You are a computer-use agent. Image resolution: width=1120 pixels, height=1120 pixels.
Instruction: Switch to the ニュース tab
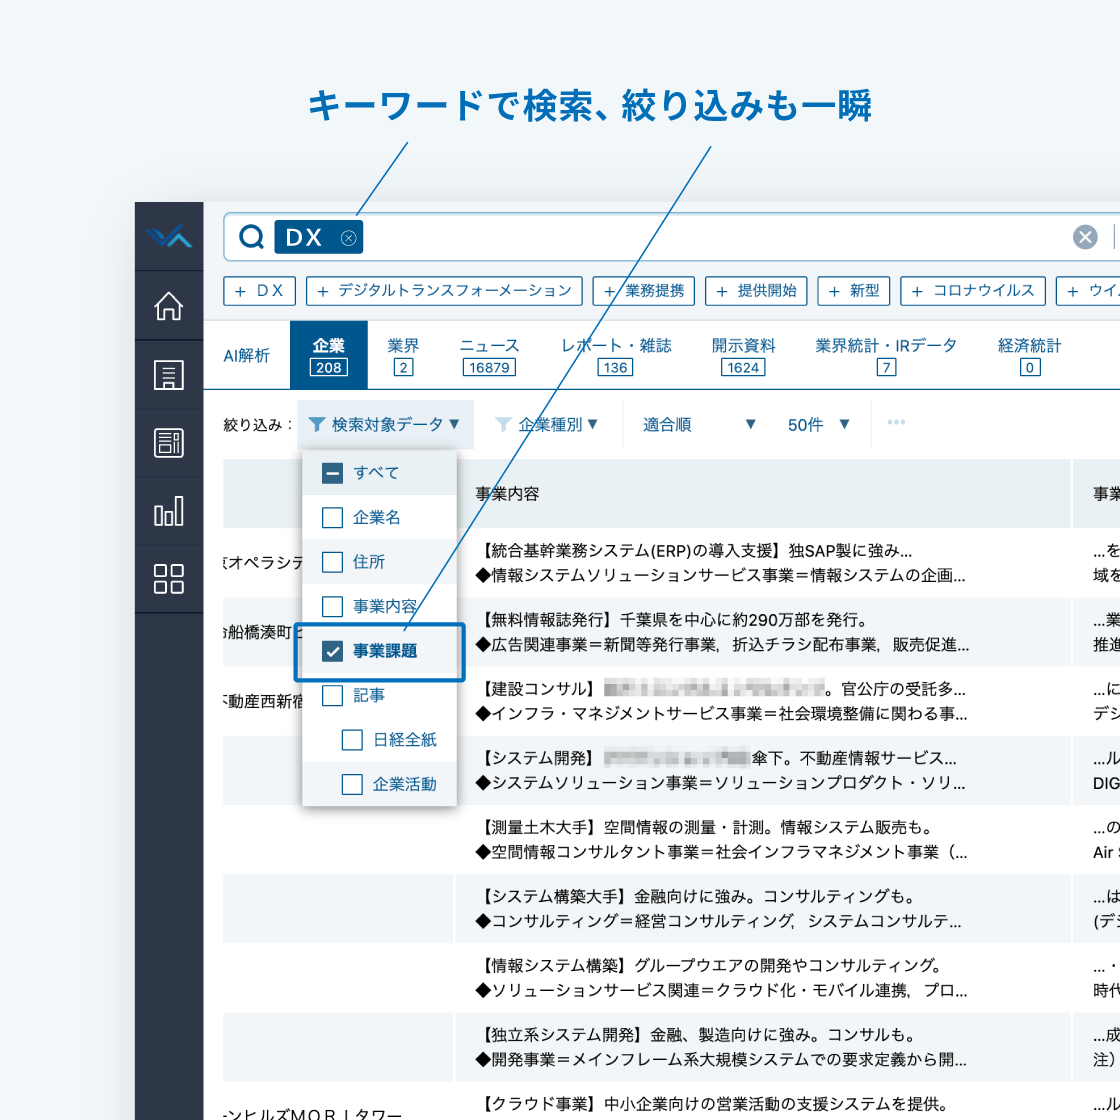pyautogui.click(x=489, y=355)
